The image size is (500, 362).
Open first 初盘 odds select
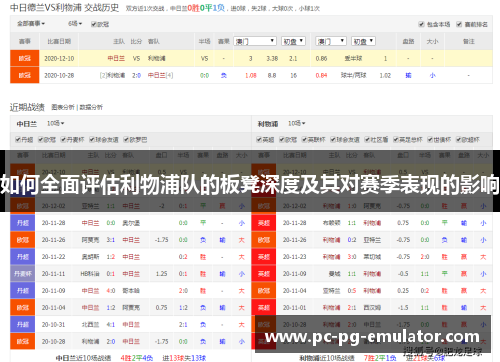[293, 41]
